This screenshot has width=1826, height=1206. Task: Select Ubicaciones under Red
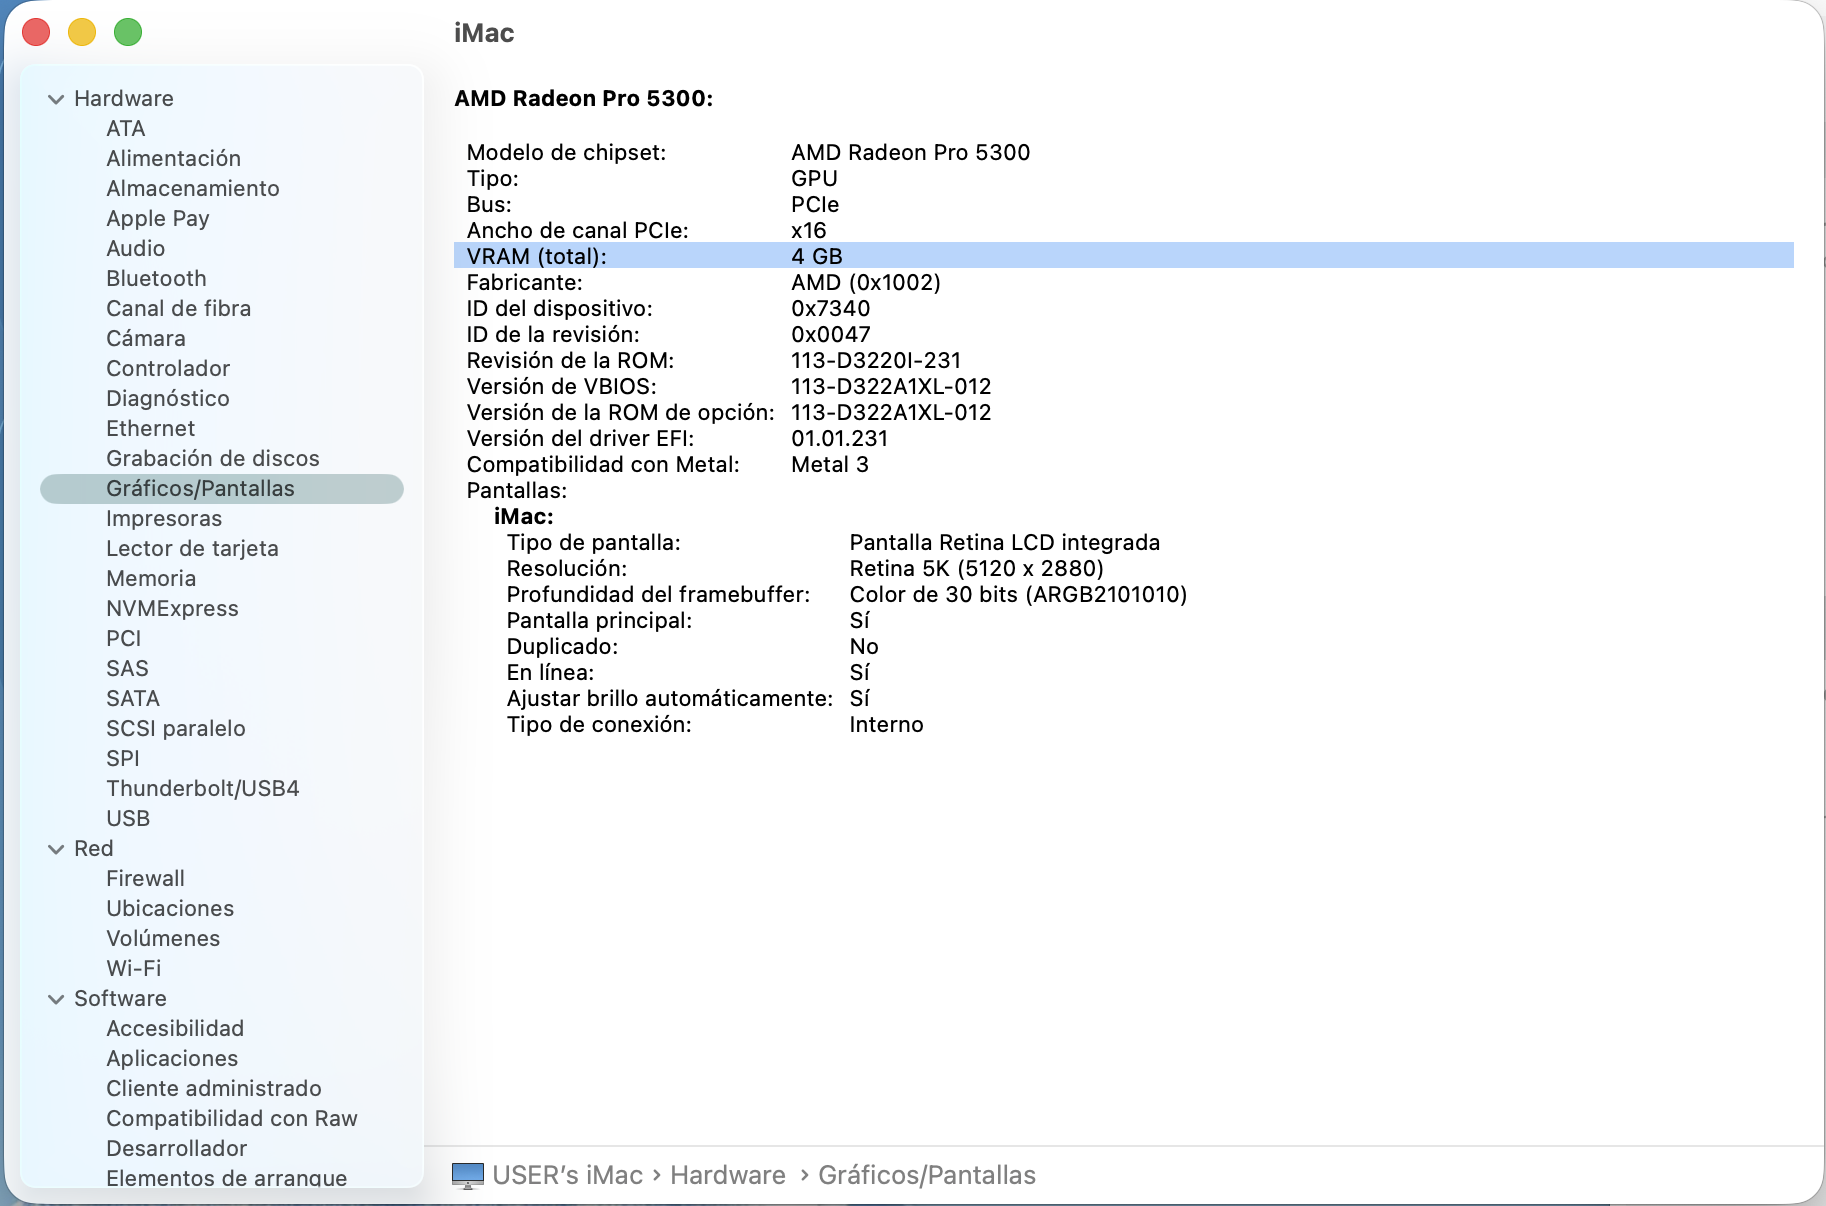coord(170,909)
